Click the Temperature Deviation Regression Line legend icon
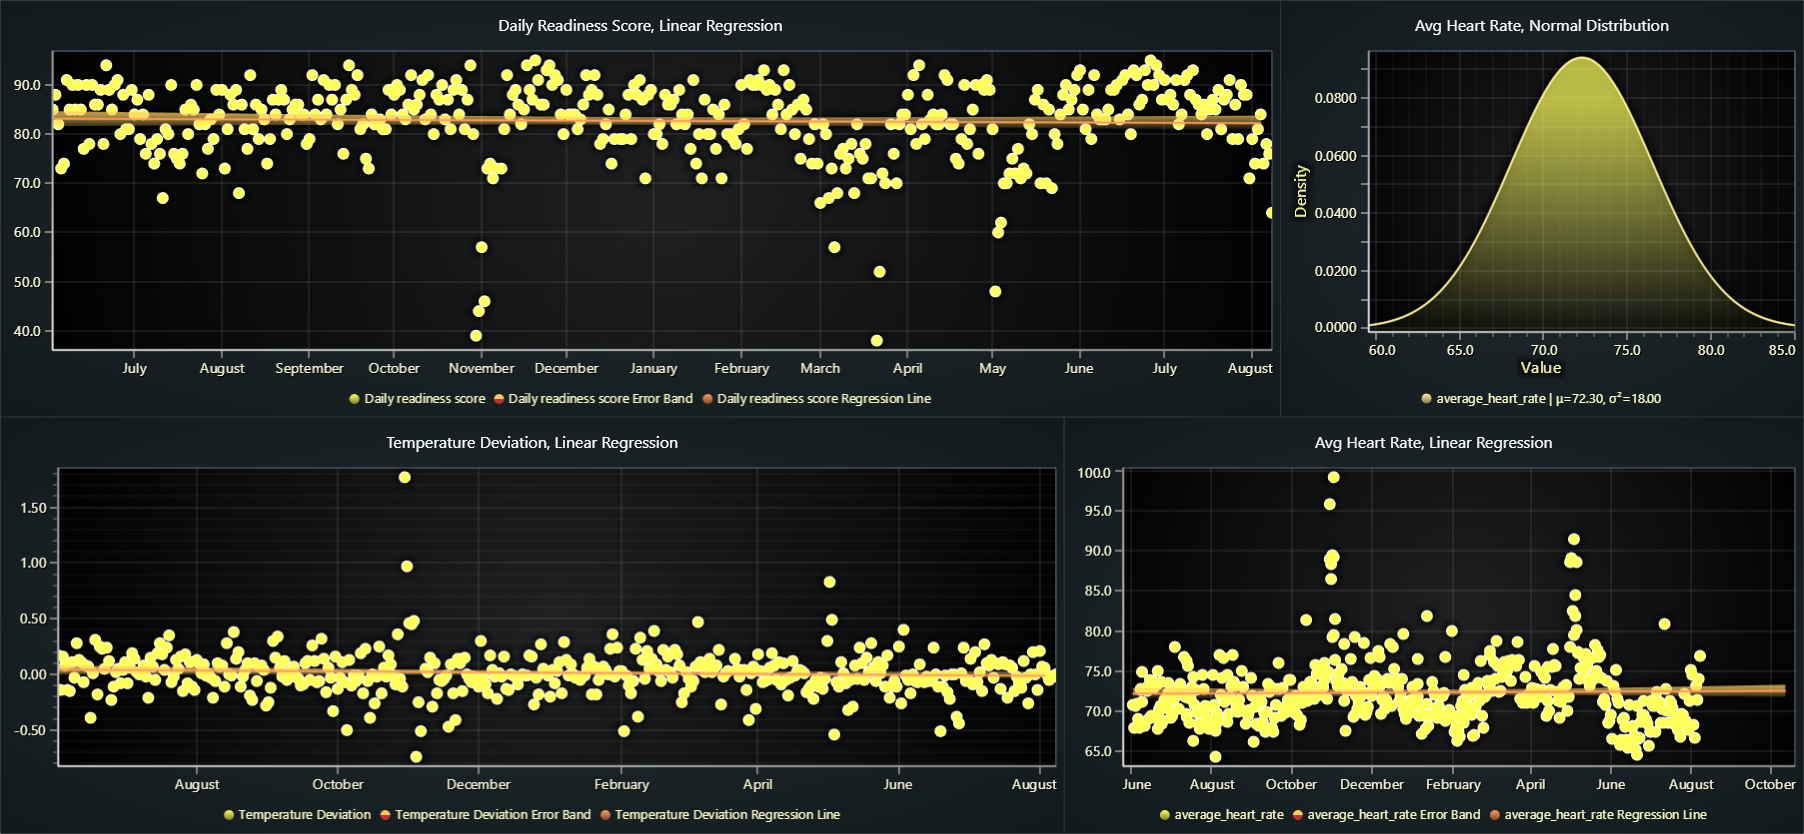This screenshot has width=1804, height=834. (x=605, y=815)
